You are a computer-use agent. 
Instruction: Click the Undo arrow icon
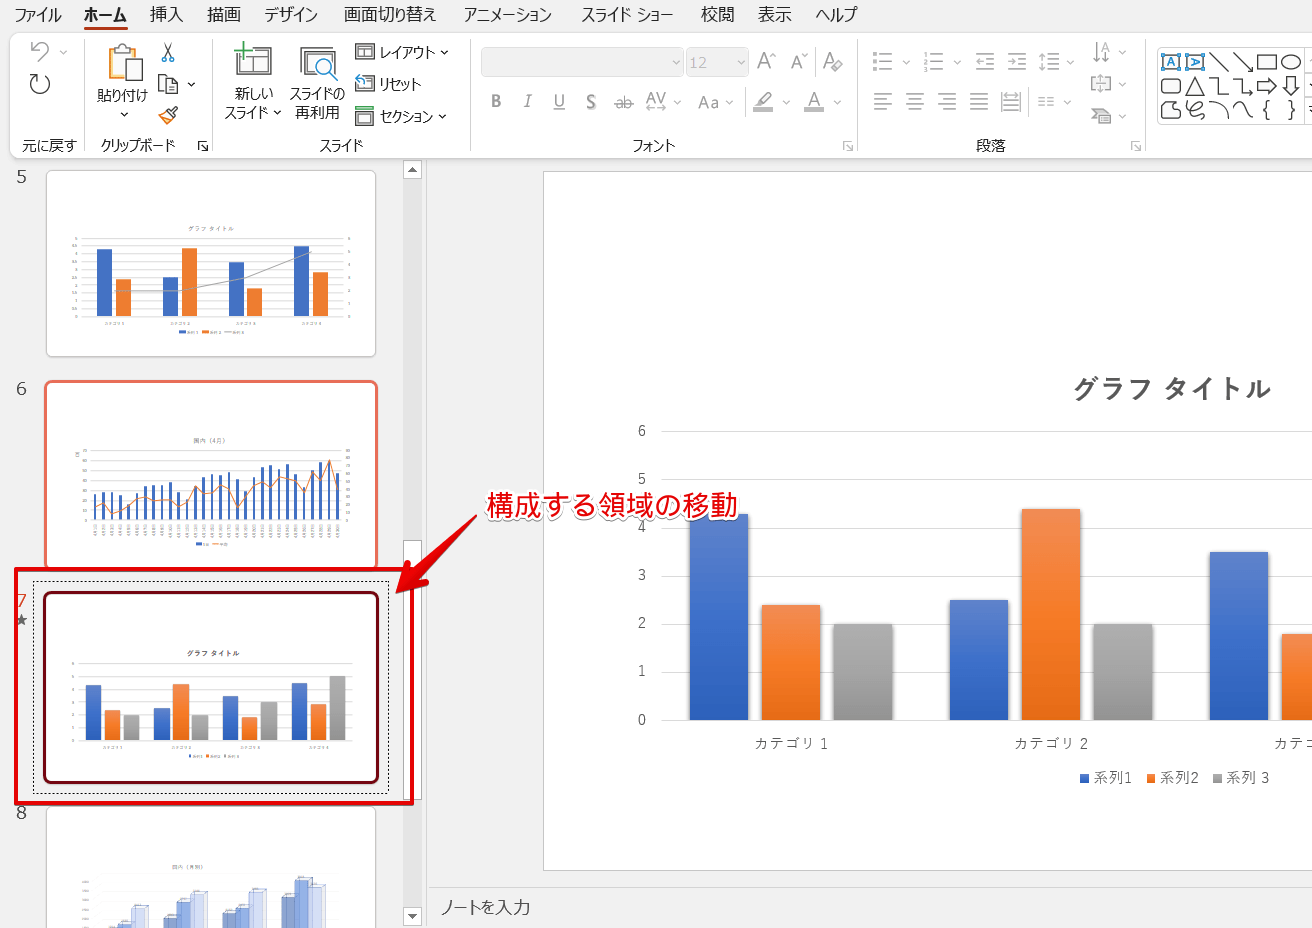click(39, 51)
